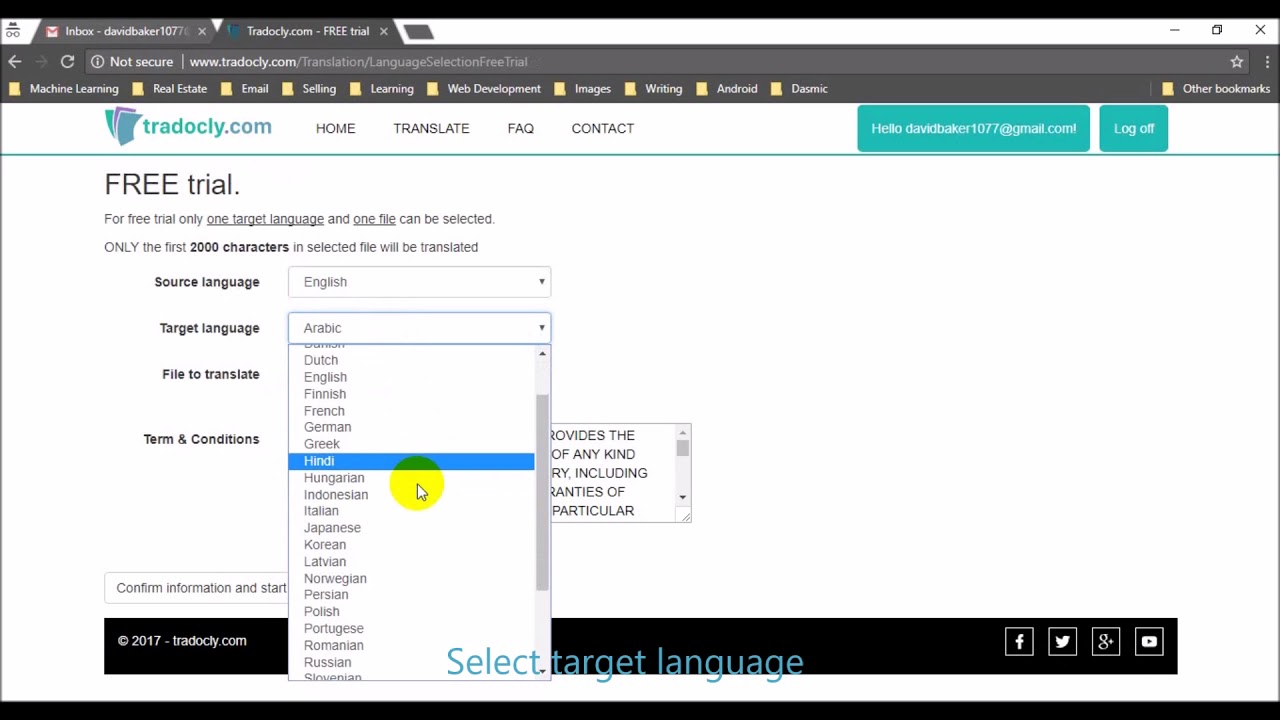Bookmark this page with star icon
Image resolution: width=1280 pixels, height=720 pixels.
click(x=1237, y=61)
